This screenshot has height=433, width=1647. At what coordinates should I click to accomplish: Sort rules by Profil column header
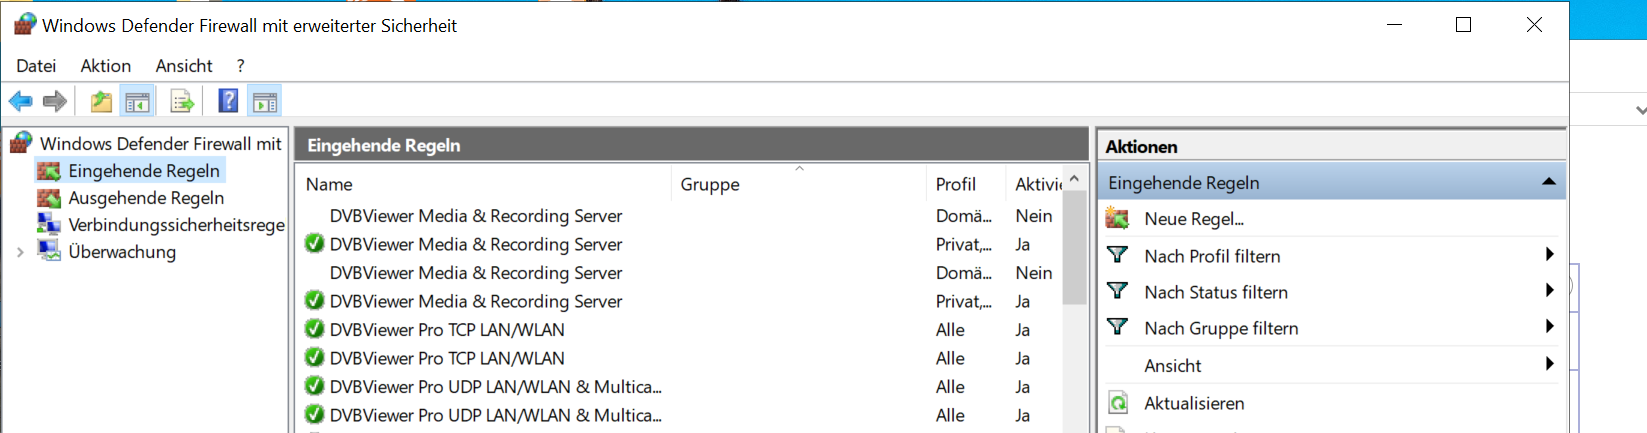tap(955, 184)
